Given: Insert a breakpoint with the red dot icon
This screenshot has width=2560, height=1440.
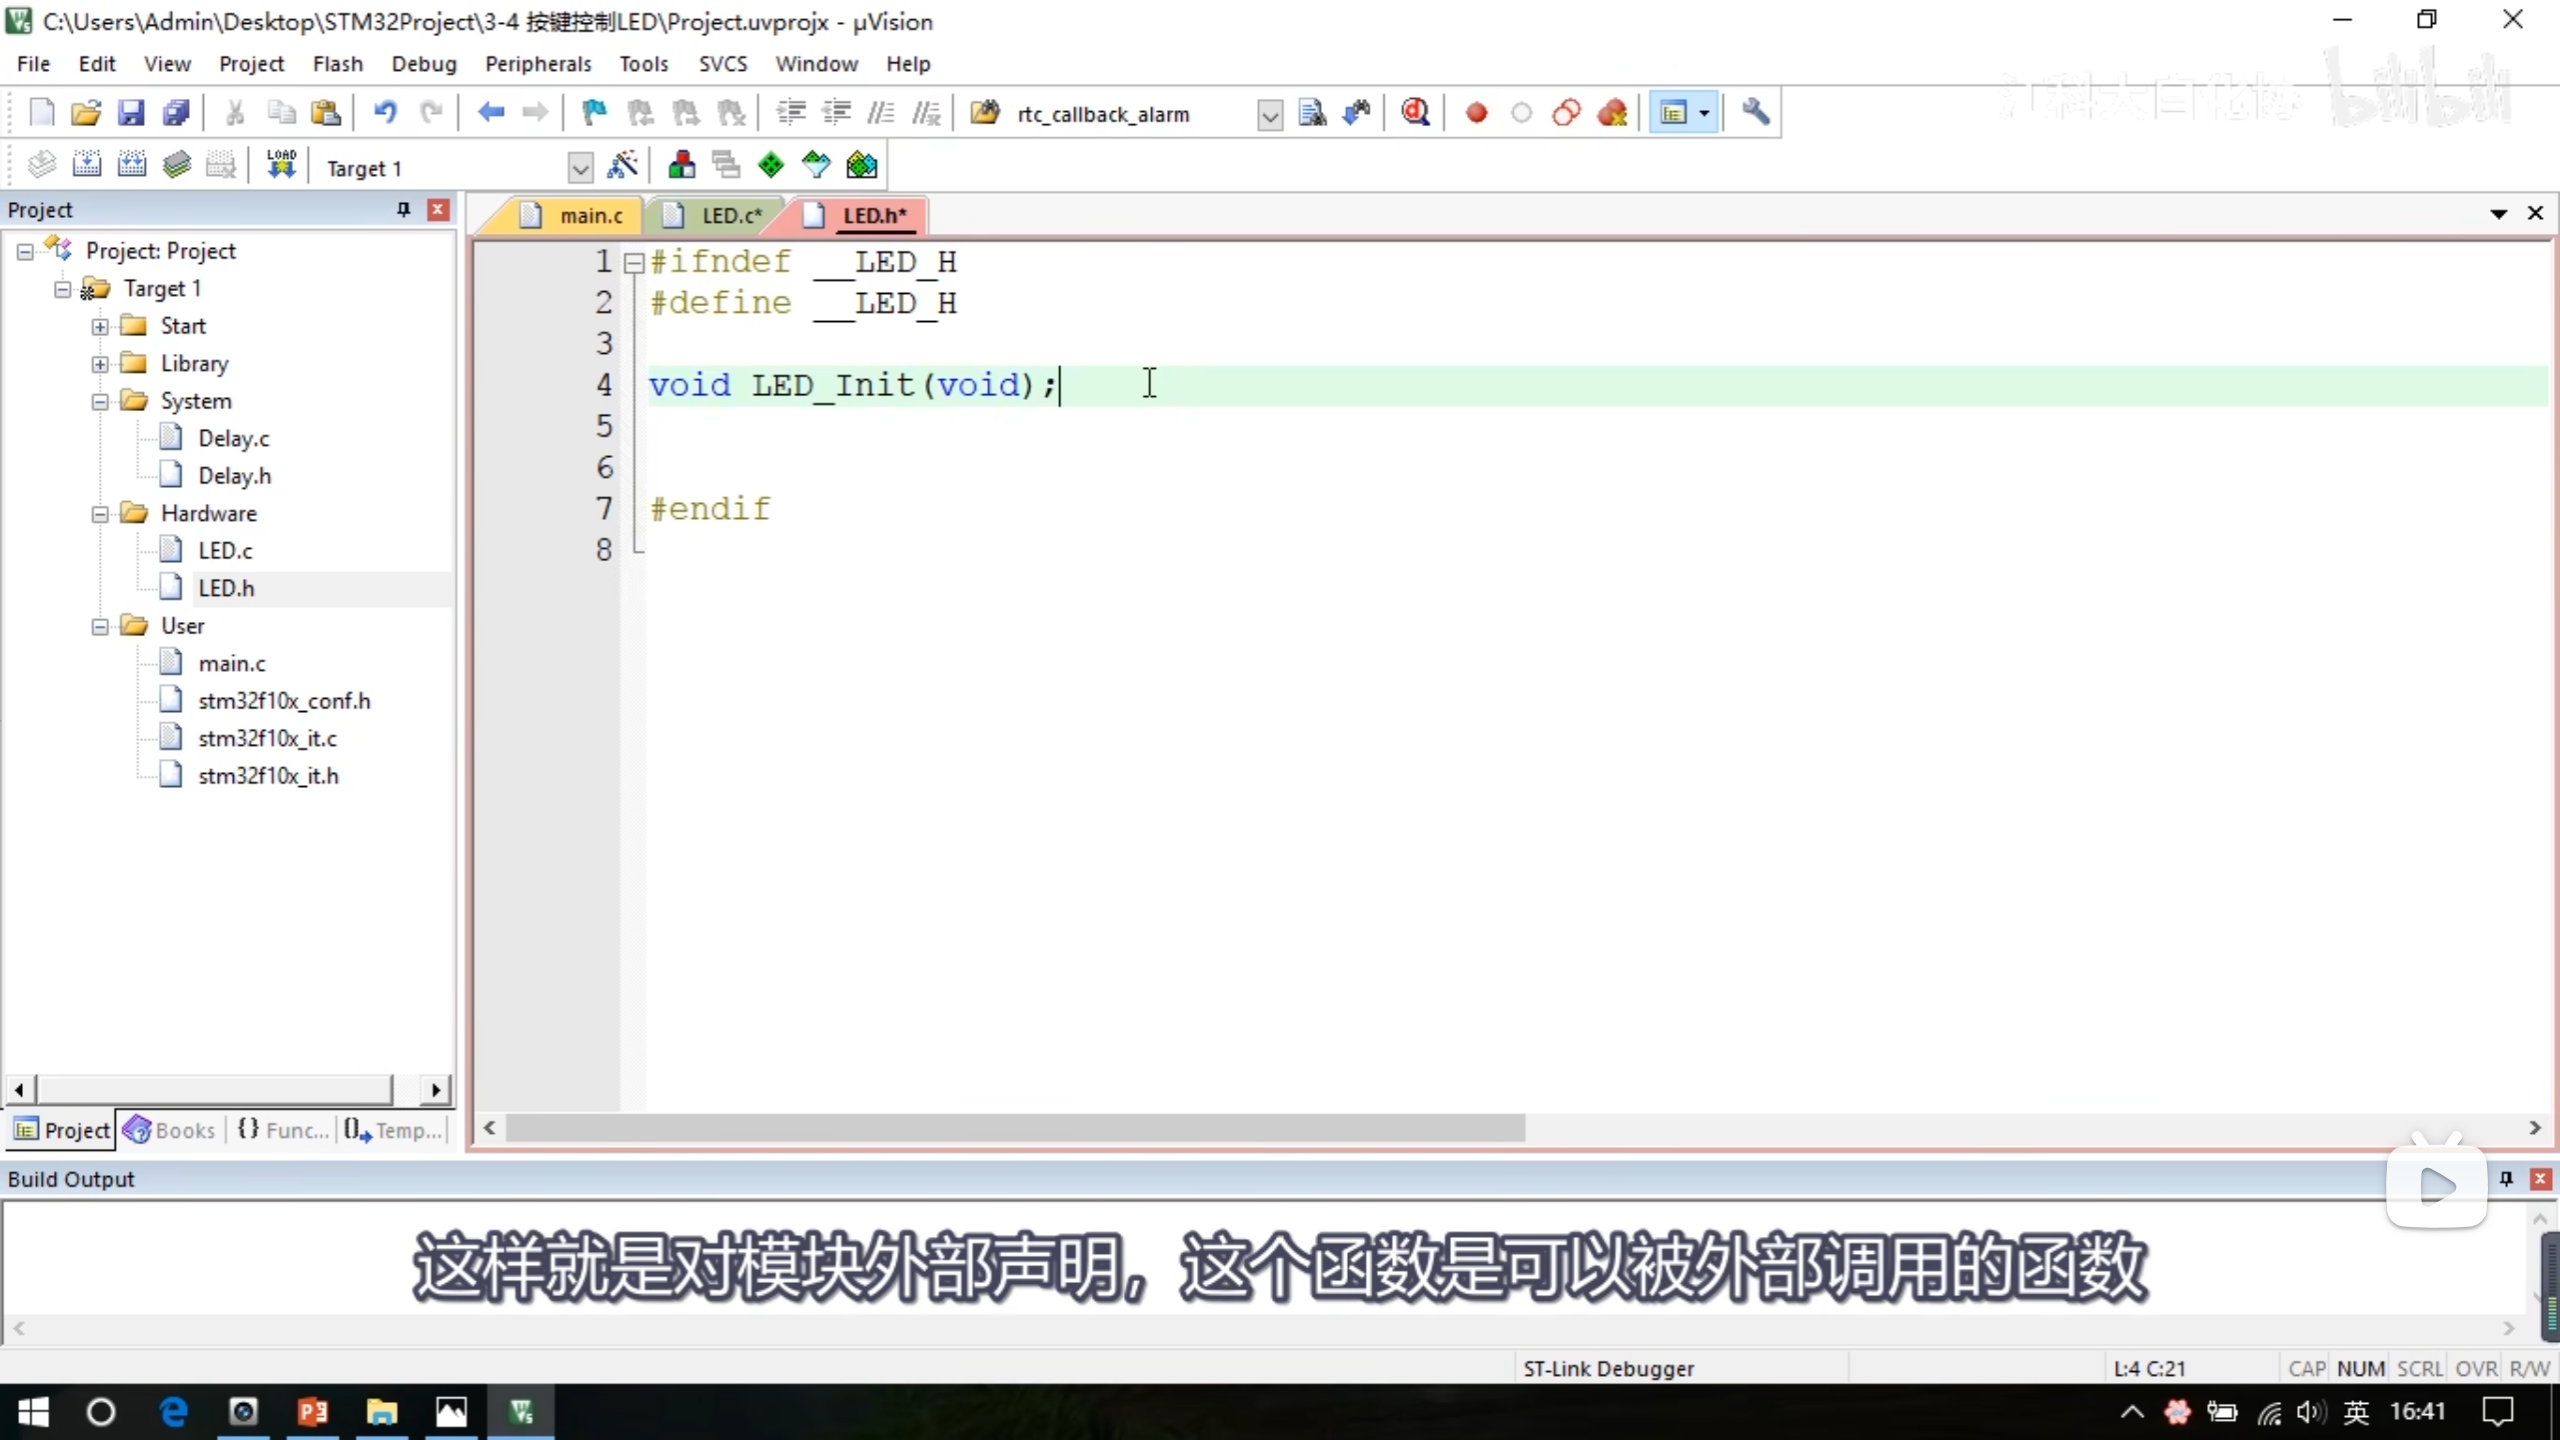Looking at the screenshot, I should (x=1476, y=113).
